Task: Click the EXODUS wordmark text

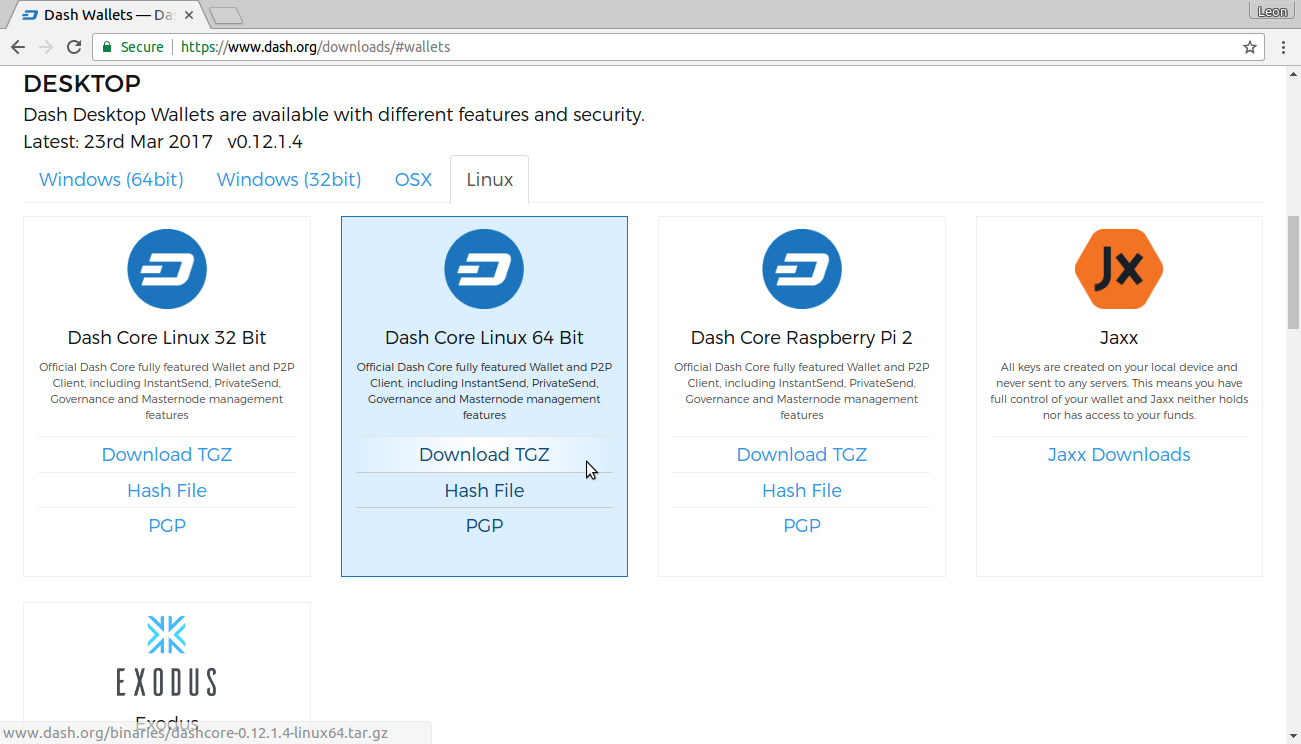Action: pos(166,682)
